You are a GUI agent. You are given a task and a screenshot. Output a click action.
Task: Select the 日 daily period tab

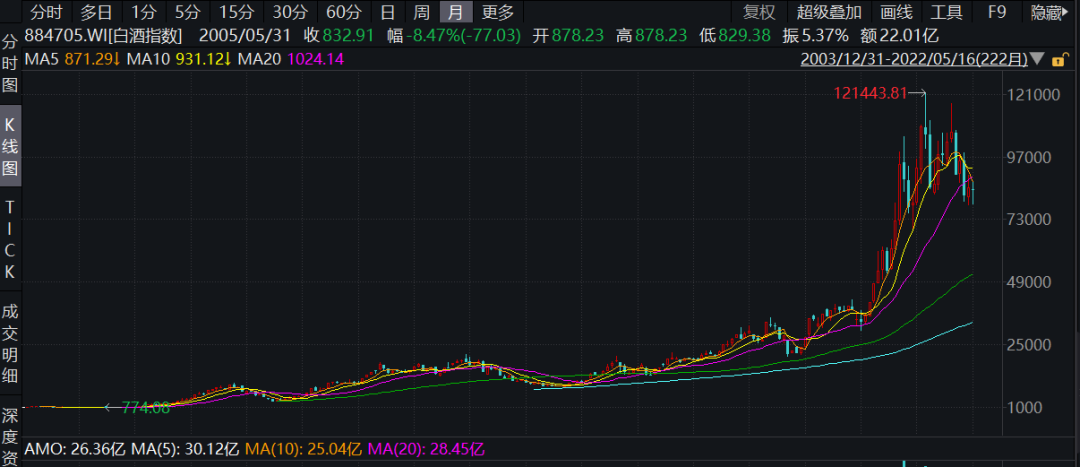coord(388,12)
